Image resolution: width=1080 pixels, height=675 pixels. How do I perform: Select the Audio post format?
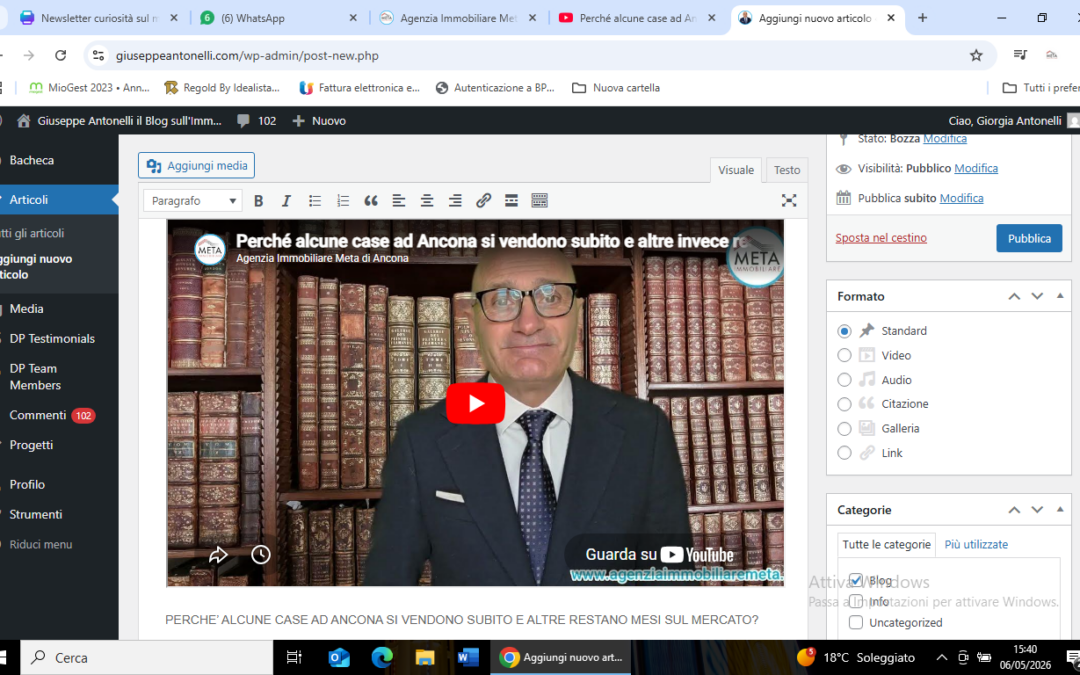(844, 380)
